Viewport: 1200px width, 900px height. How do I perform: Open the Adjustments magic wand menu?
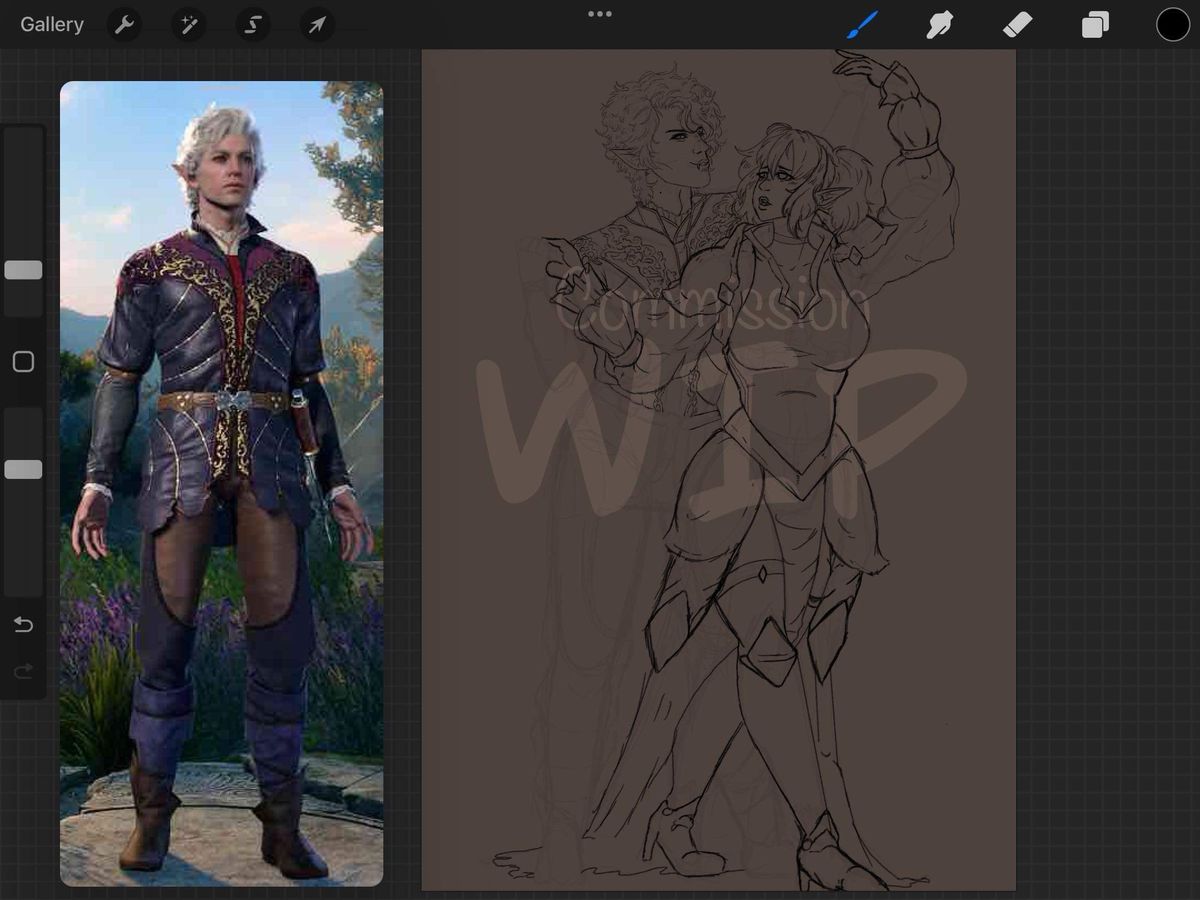click(x=188, y=24)
